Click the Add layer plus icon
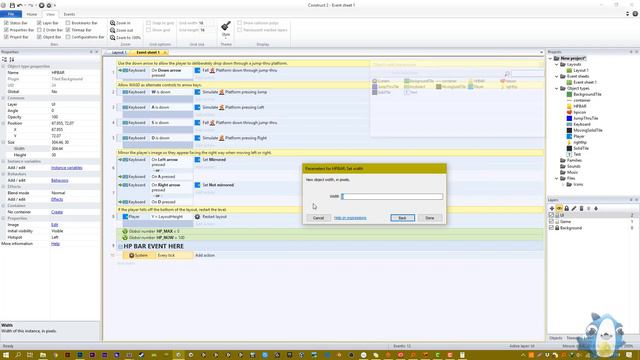The height and width of the screenshot is (360, 640). point(552,209)
